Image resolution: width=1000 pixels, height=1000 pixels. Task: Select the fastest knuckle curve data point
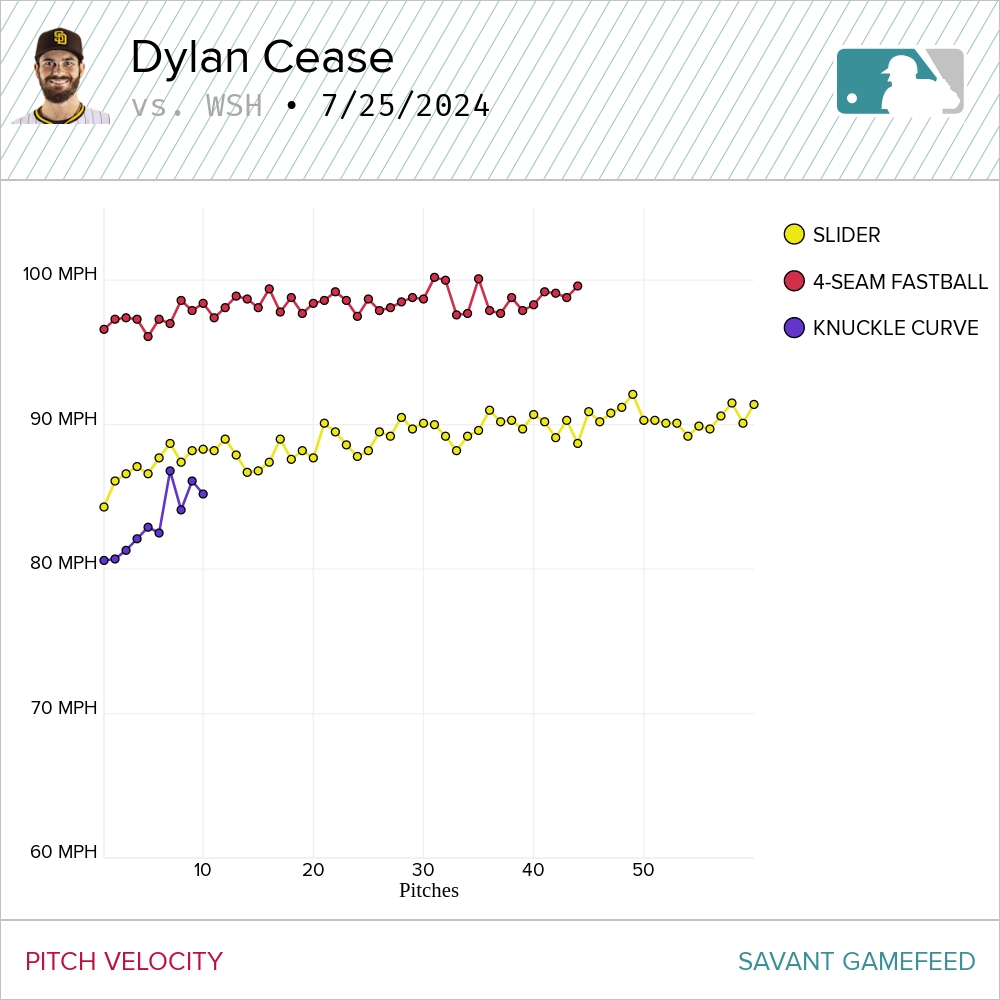[x=170, y=471]
